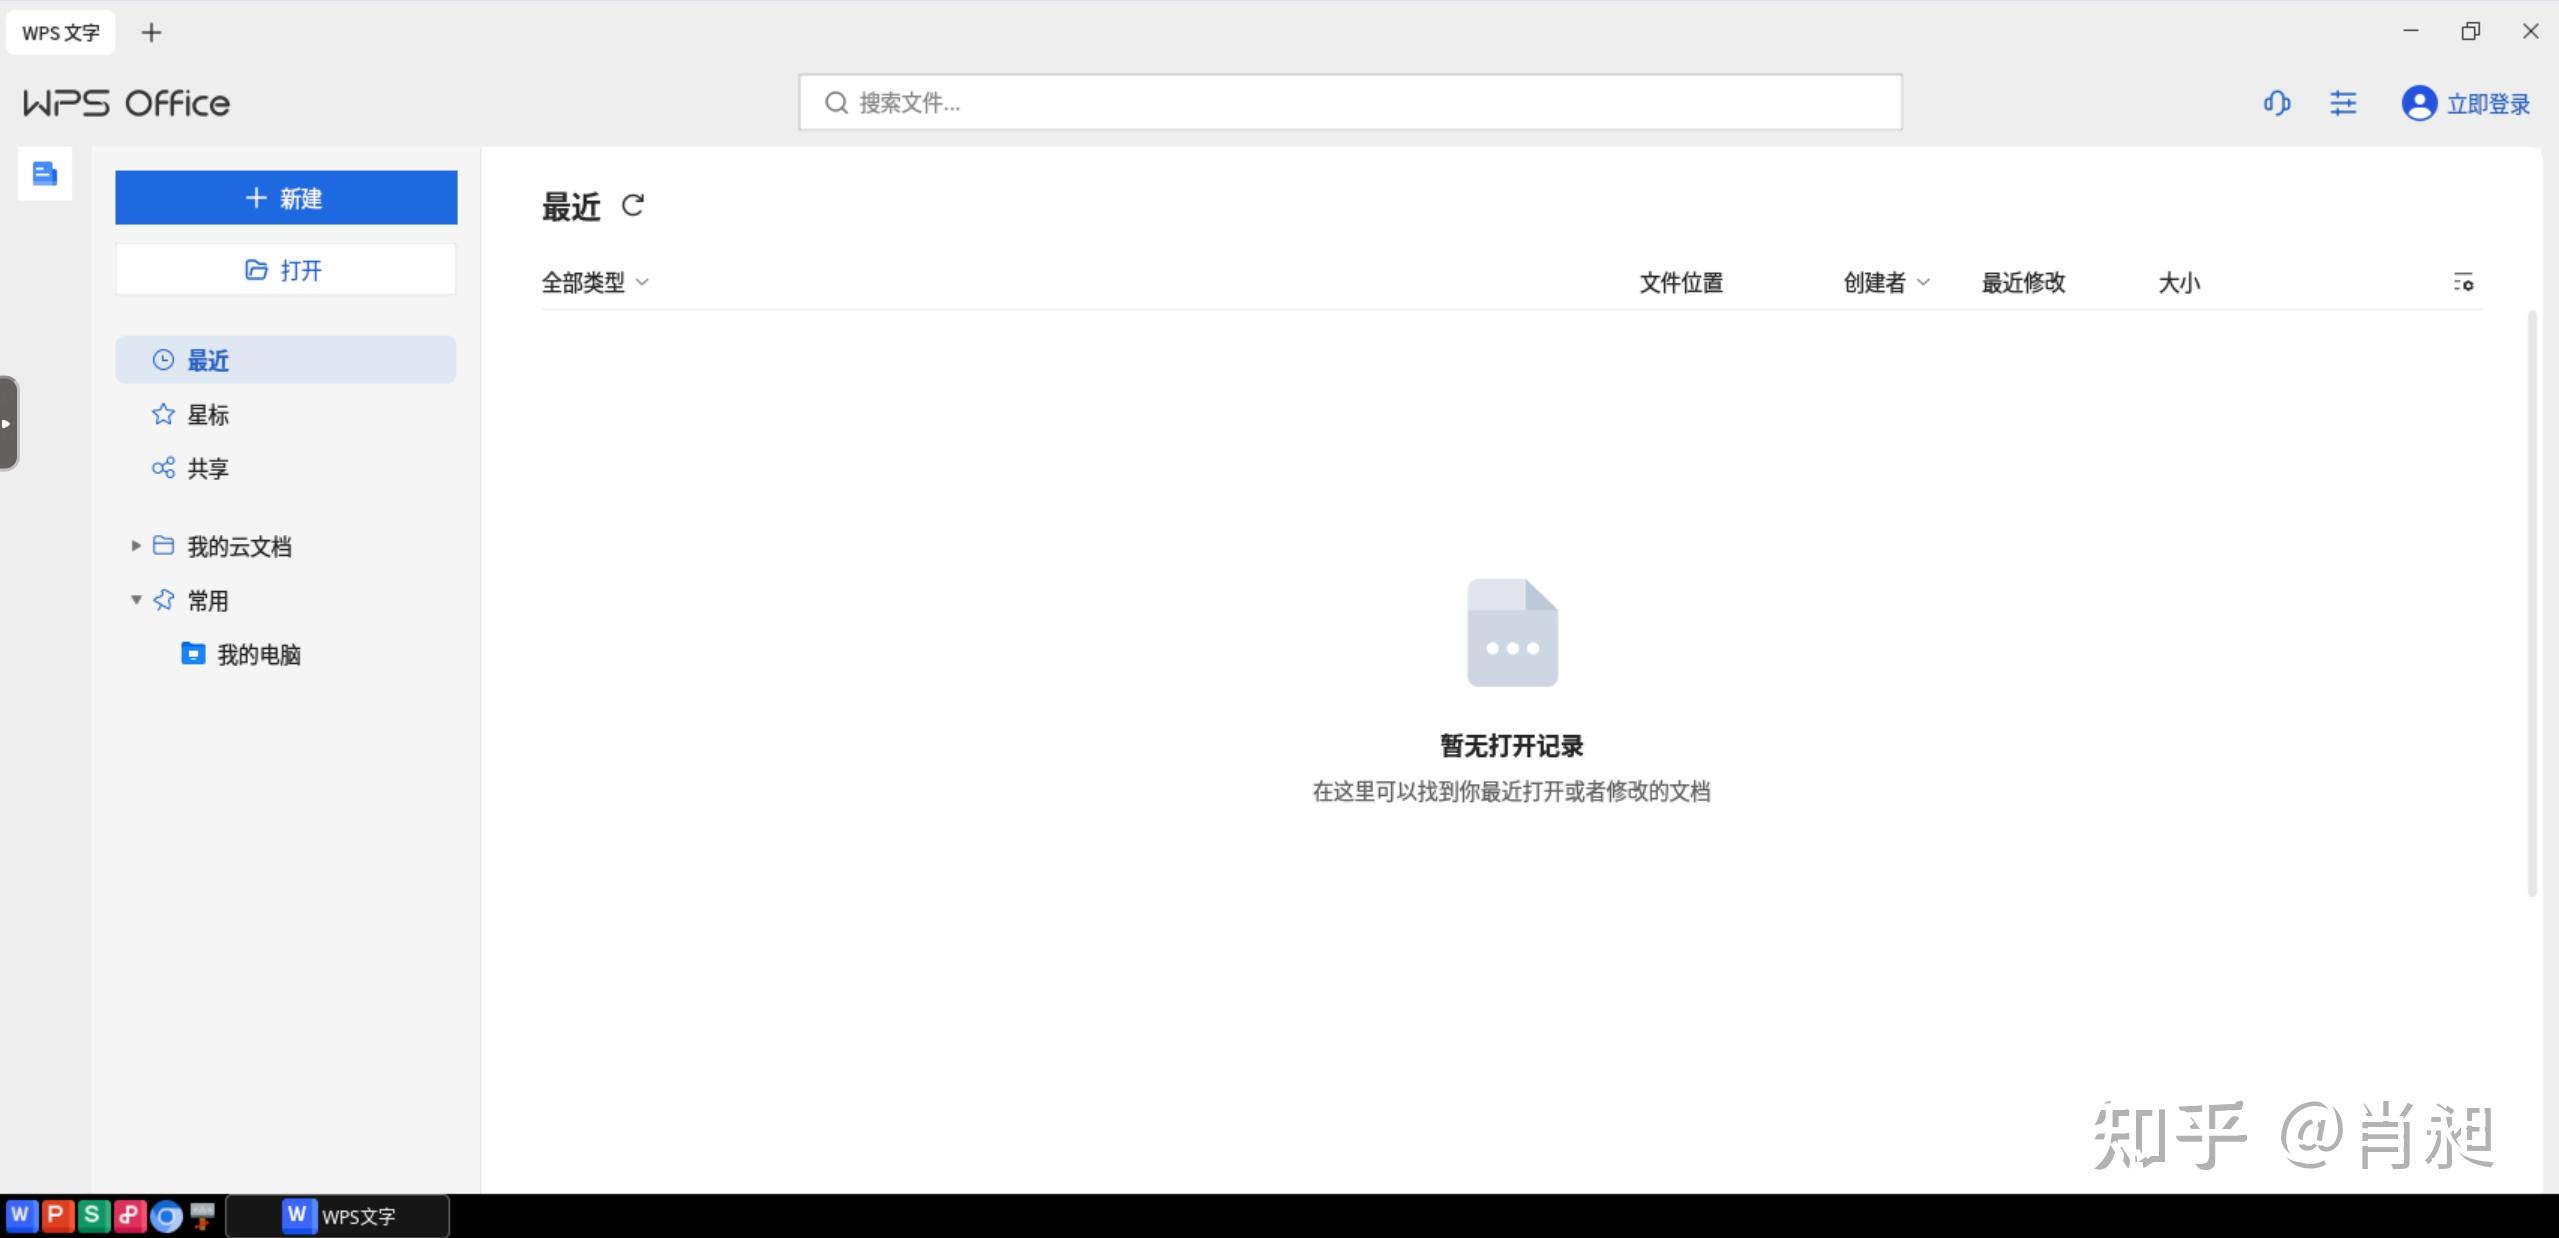The height and width of the screenshot is (1238, 2559).
Task: Open the 全部类型 filter dropdown
Action: (x=595, y=283)
